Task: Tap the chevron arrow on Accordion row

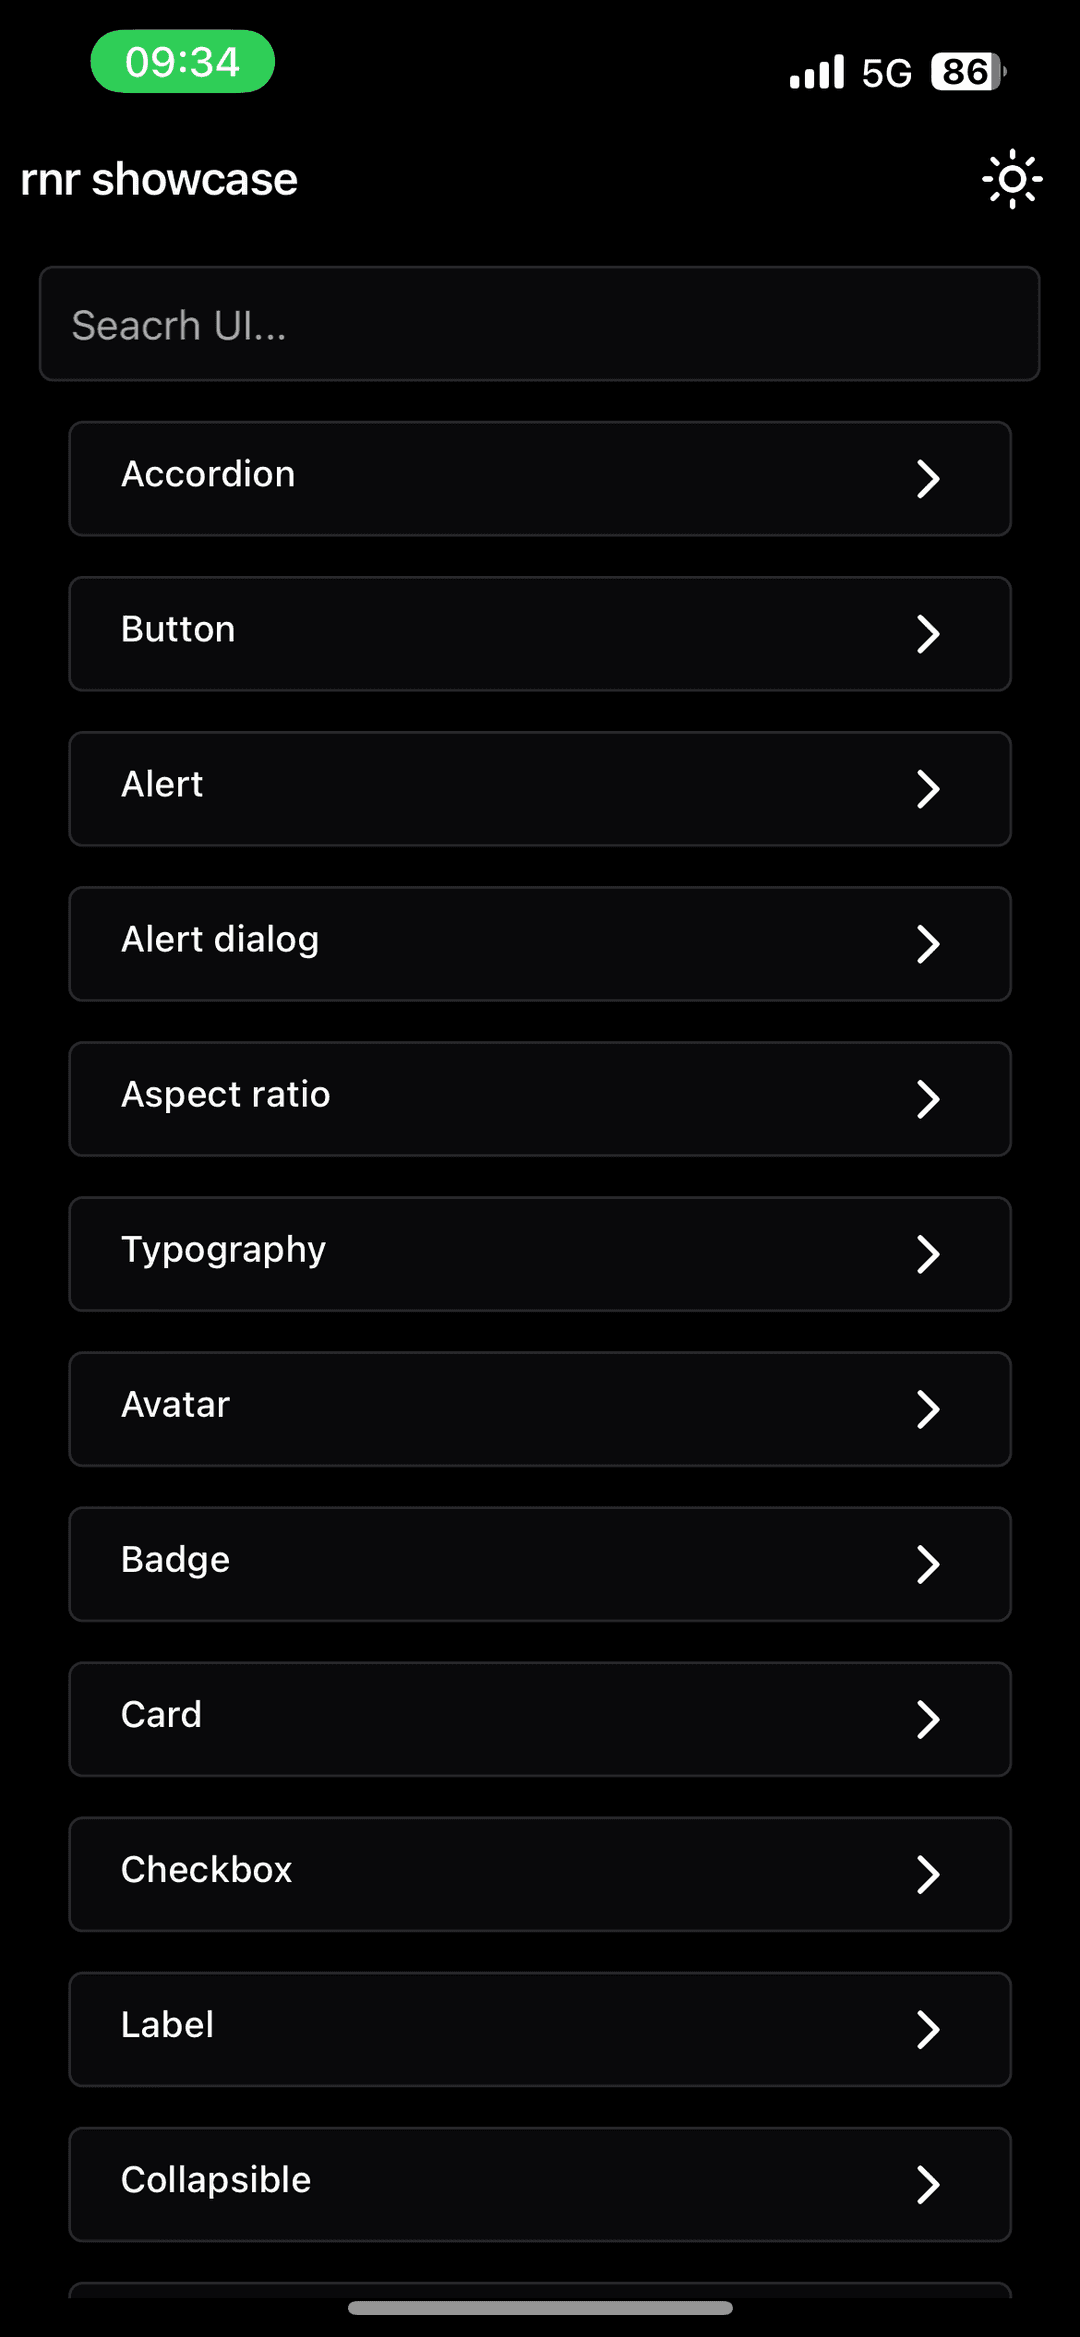Action: (928, 479)
